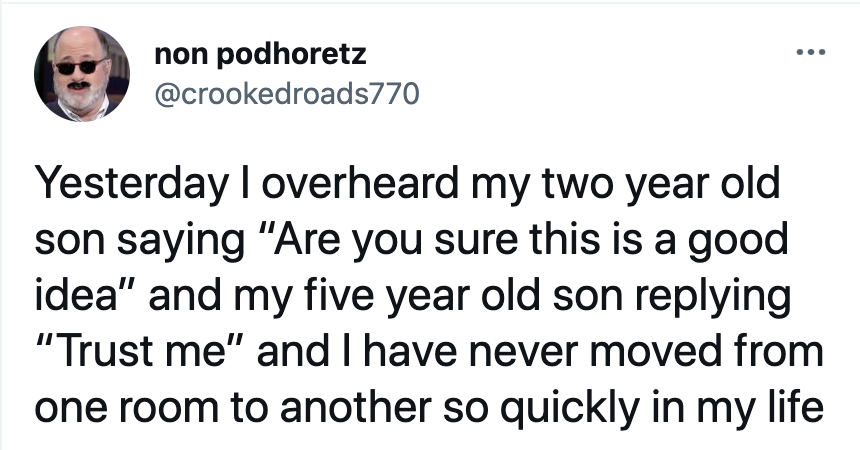Visit the @crookedroads770 handle link

pyautogui.click(x=287, y=93)
